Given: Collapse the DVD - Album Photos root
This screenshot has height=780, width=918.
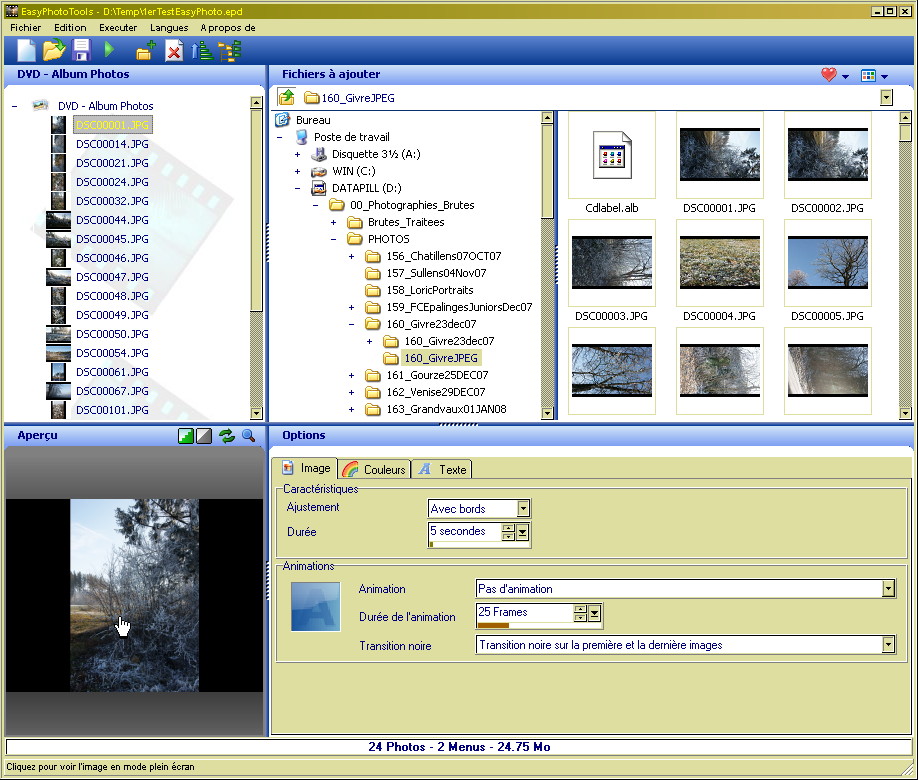Looking at the screenshot, I should [x=16, y=106].
